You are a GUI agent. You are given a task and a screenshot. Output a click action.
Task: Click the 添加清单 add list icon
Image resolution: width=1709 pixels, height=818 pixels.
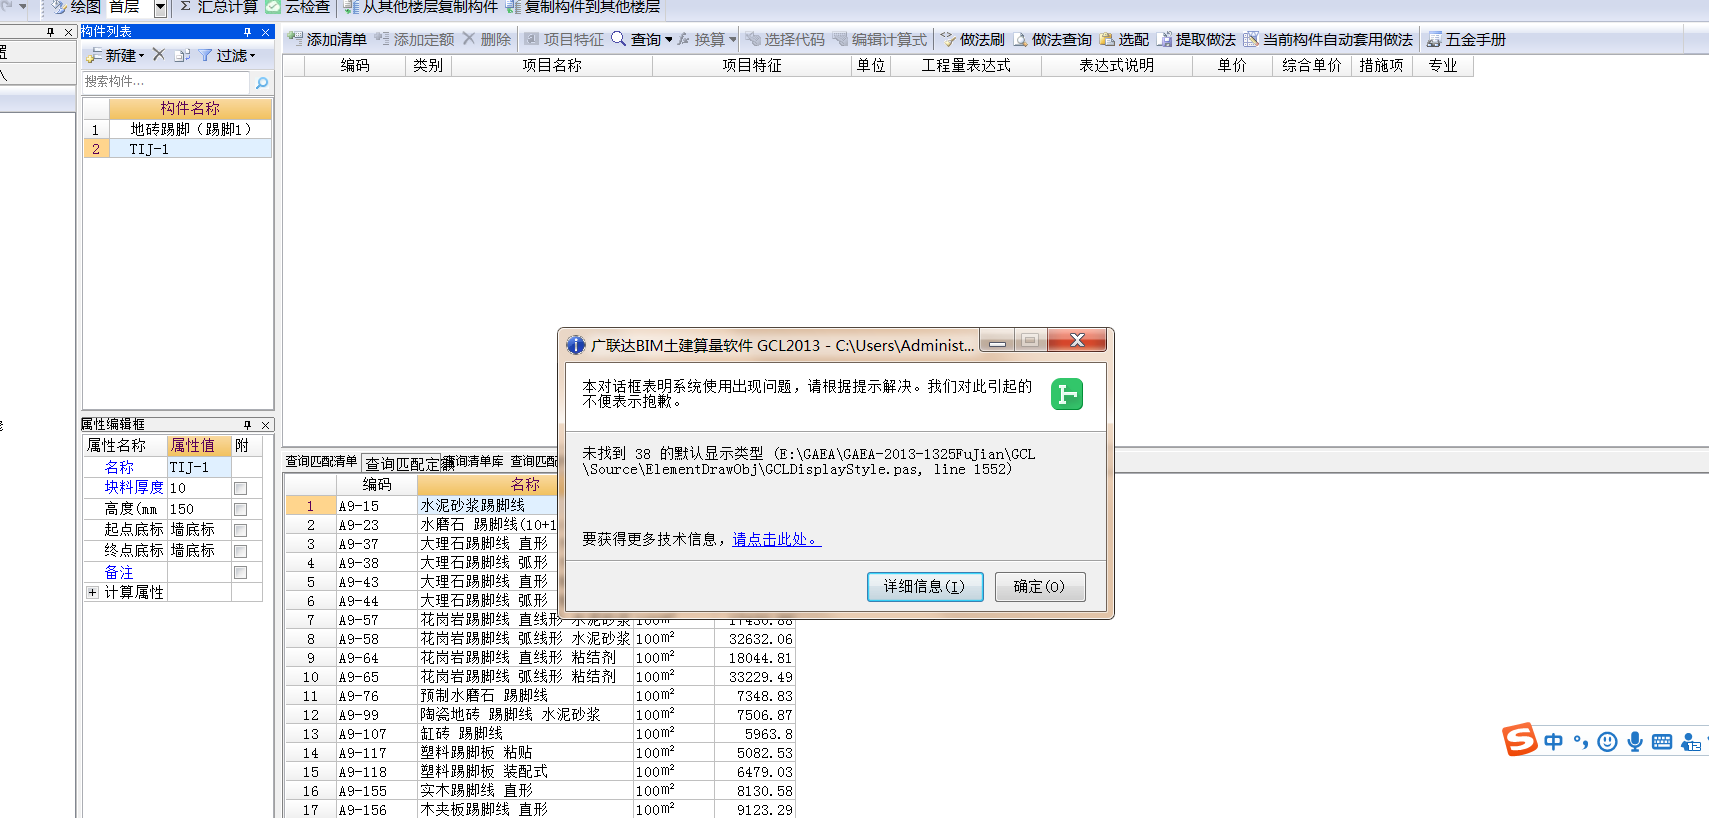[x=296, y=39]
